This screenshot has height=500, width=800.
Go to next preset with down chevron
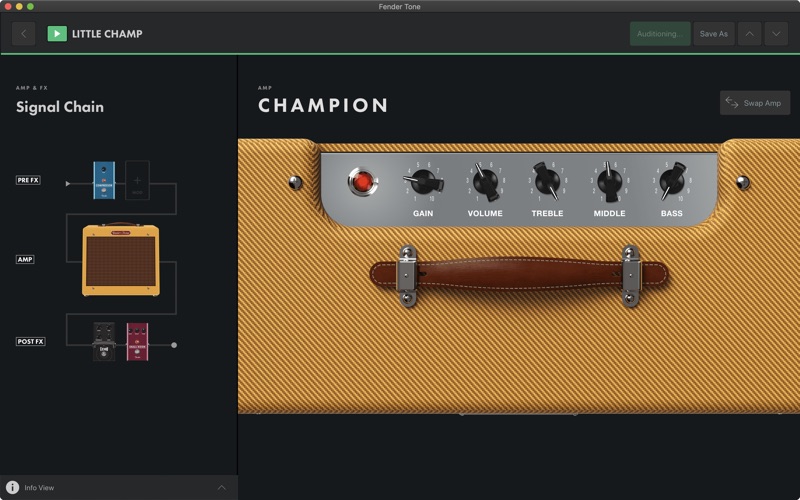pos(776,34)
